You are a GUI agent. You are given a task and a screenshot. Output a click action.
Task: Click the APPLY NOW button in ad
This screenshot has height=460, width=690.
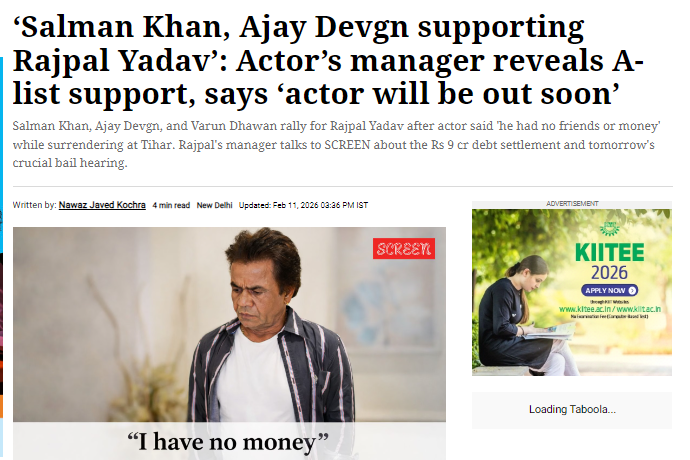click(609, 290)
